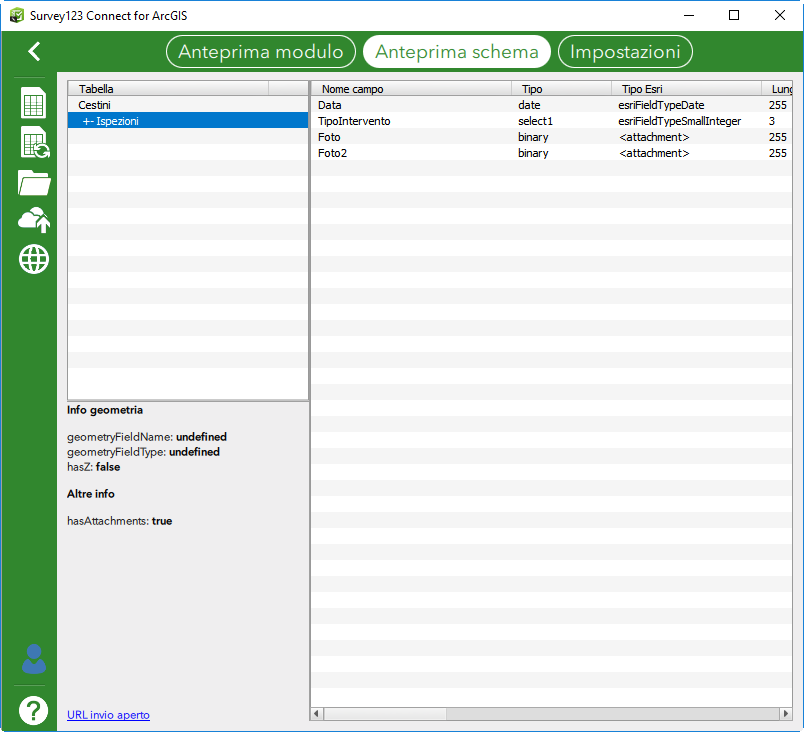
Task: Click the Survey123 app logo icon
Action: point(16,15)
